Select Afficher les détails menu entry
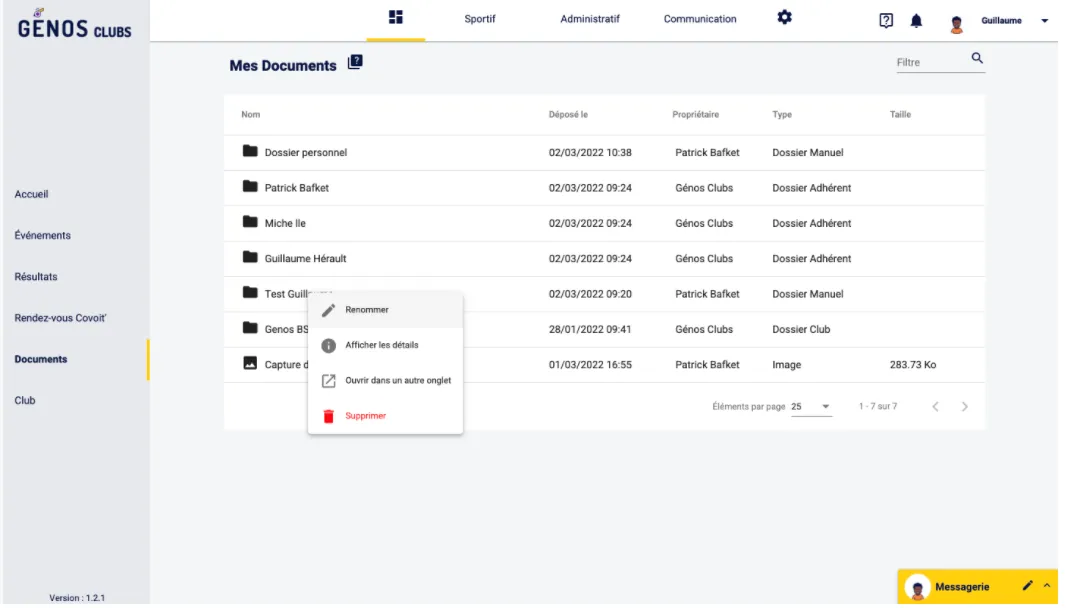This screenshot has height=608, width=1066. click(x=381, y=345)
